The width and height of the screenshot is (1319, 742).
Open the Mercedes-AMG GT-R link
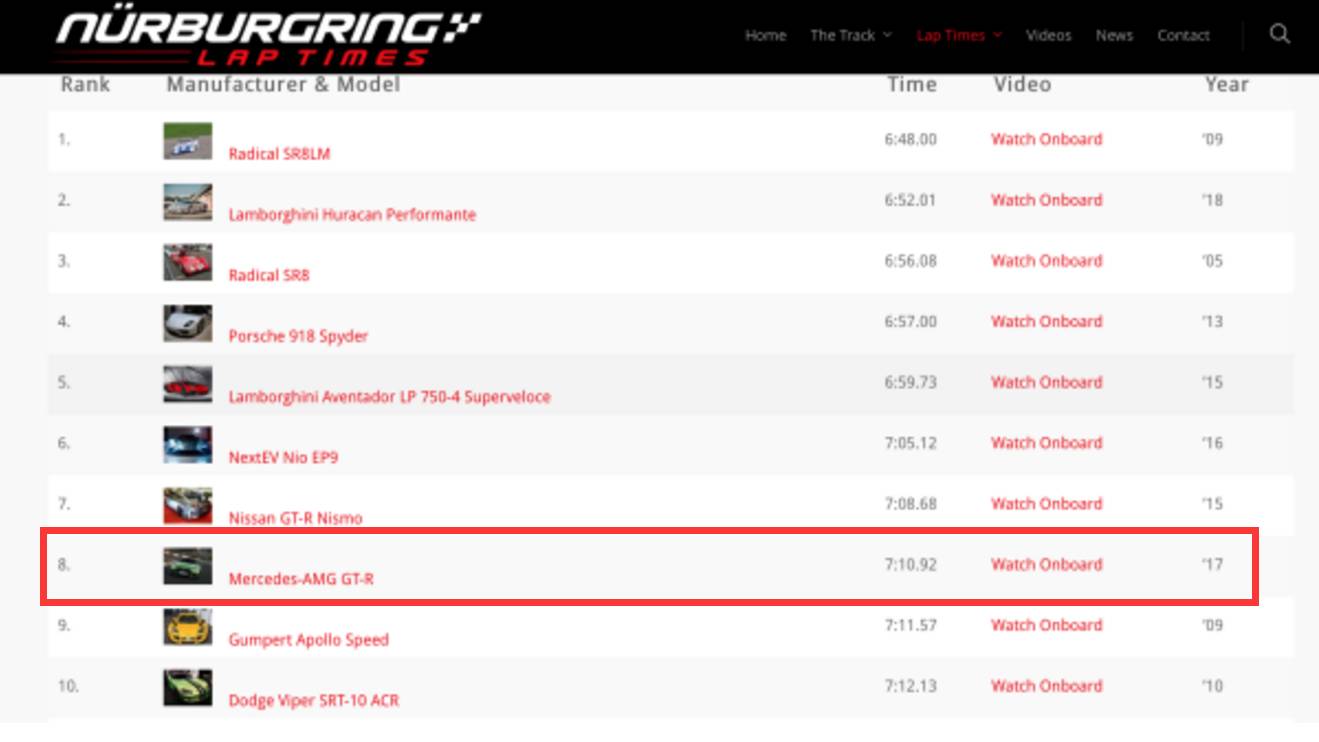(x=301, y=579)
